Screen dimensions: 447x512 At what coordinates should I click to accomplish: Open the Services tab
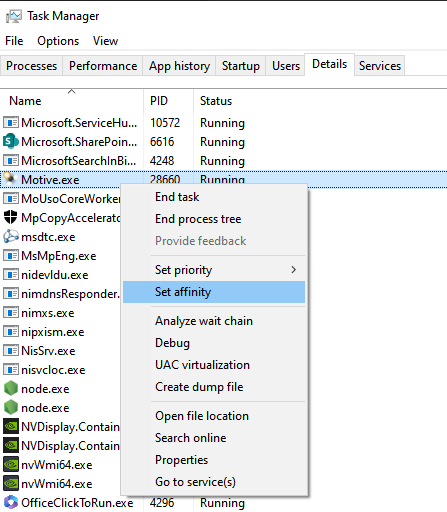coord(380,66)
